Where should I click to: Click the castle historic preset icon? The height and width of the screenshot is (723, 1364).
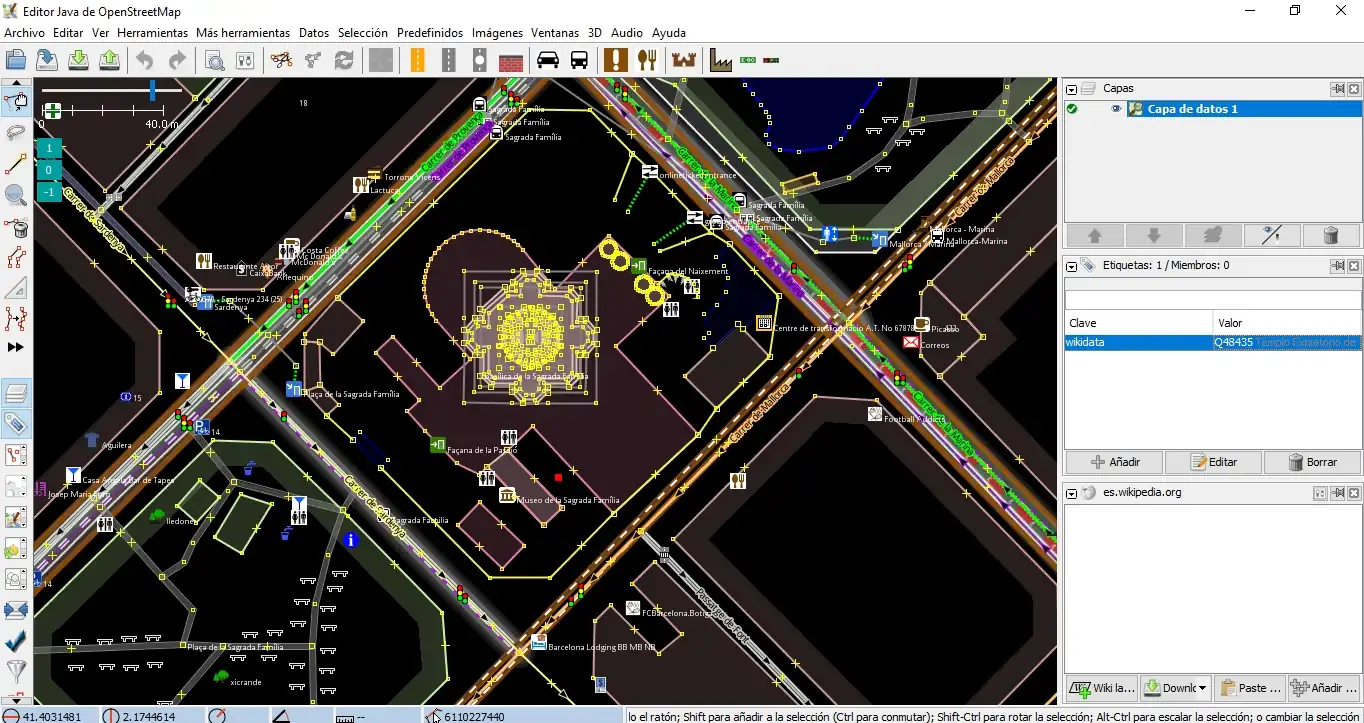click(684, 60)
